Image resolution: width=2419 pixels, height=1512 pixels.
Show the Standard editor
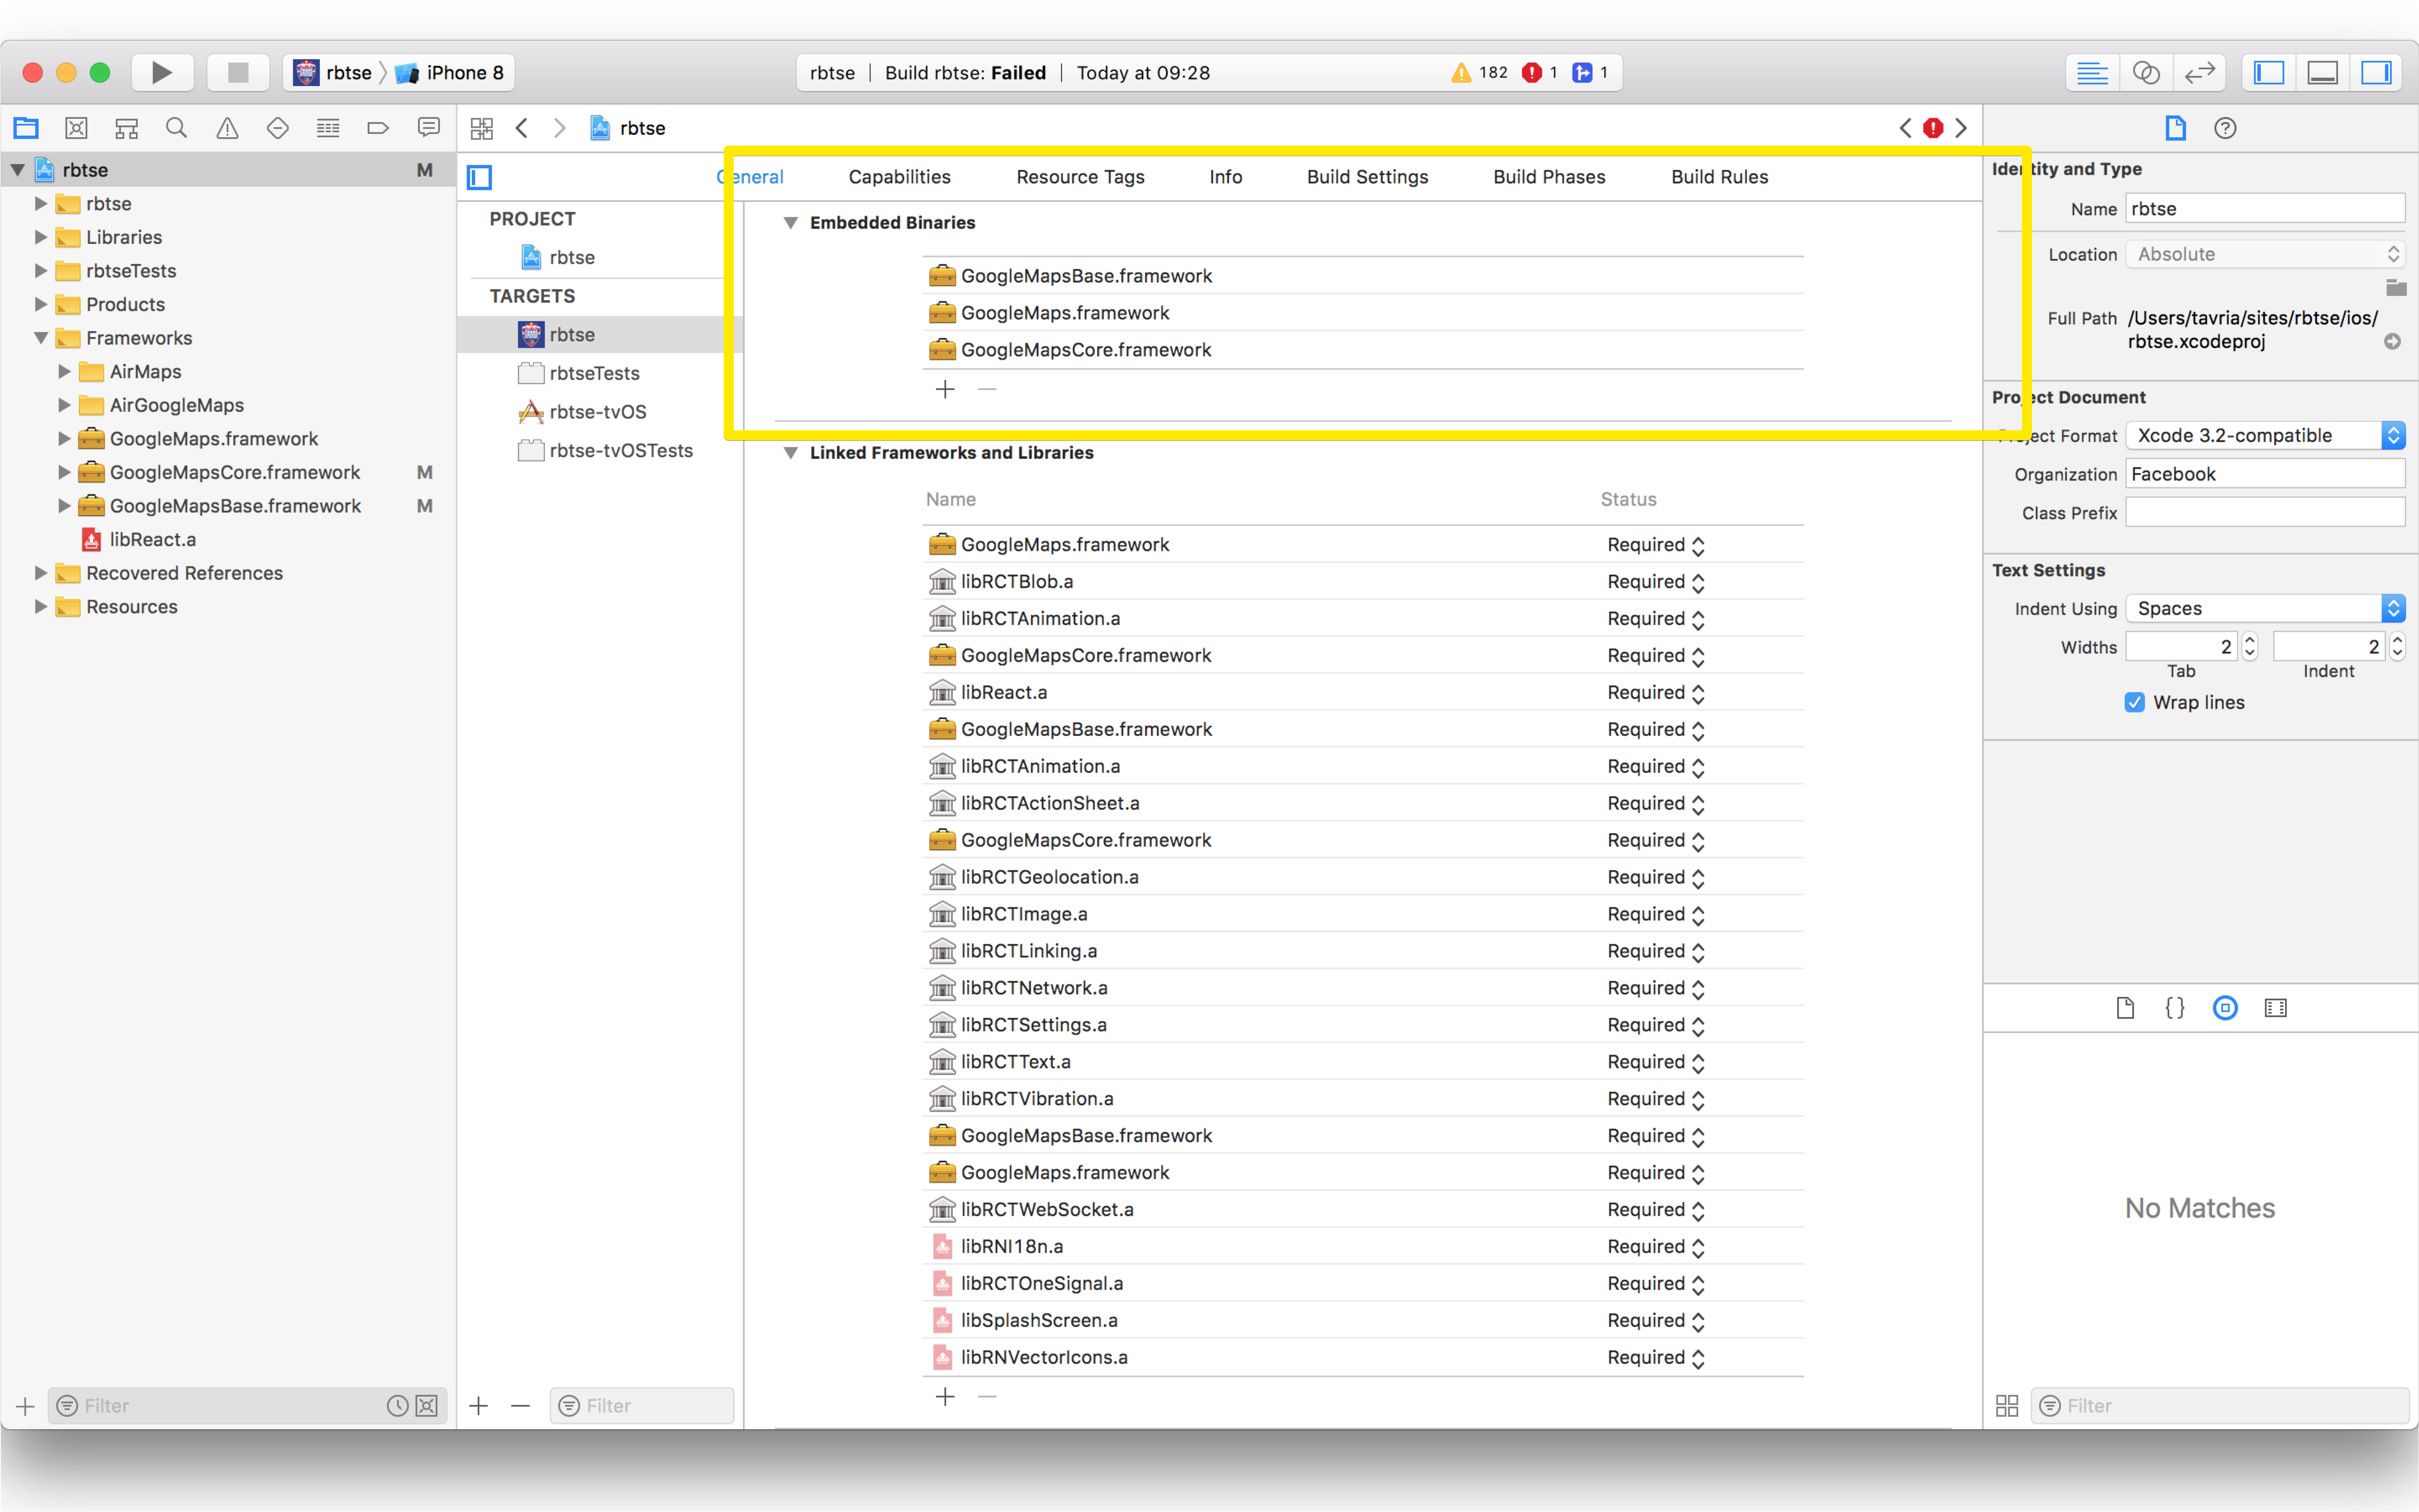click(2092, 72)
